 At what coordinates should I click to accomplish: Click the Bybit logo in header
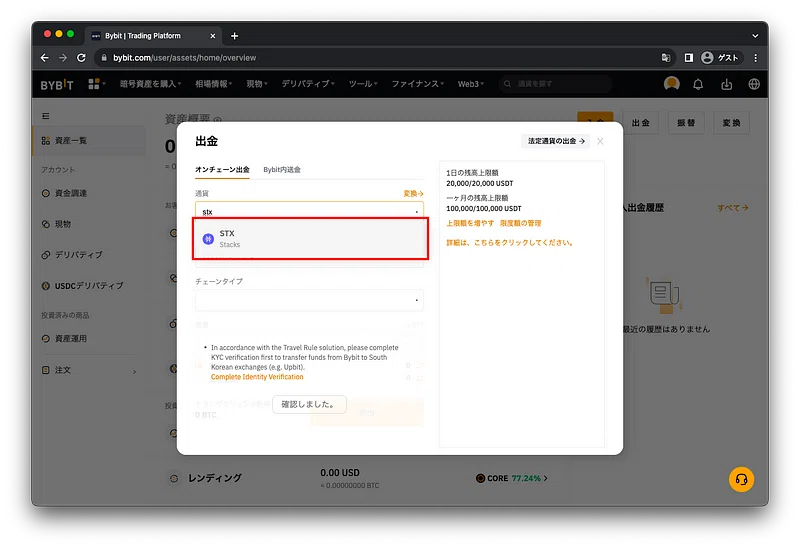[57, 85]
